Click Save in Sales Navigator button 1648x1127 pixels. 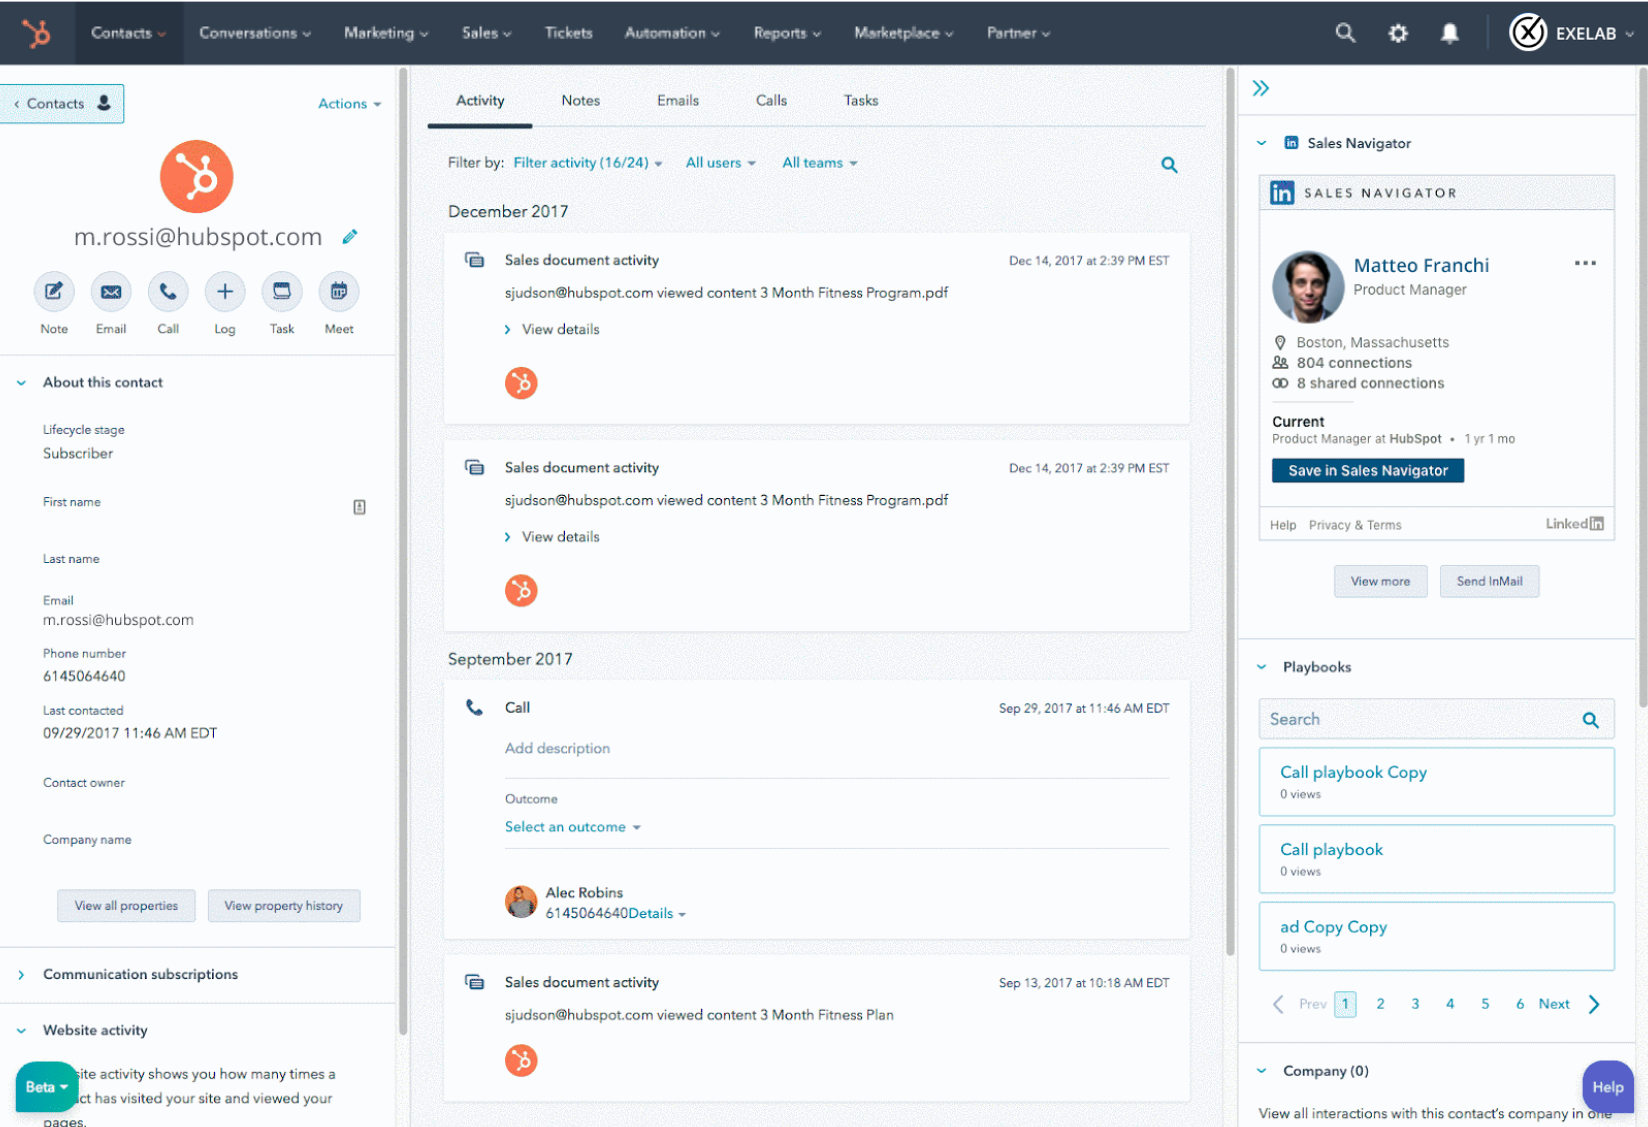[x=1368, y=471]
